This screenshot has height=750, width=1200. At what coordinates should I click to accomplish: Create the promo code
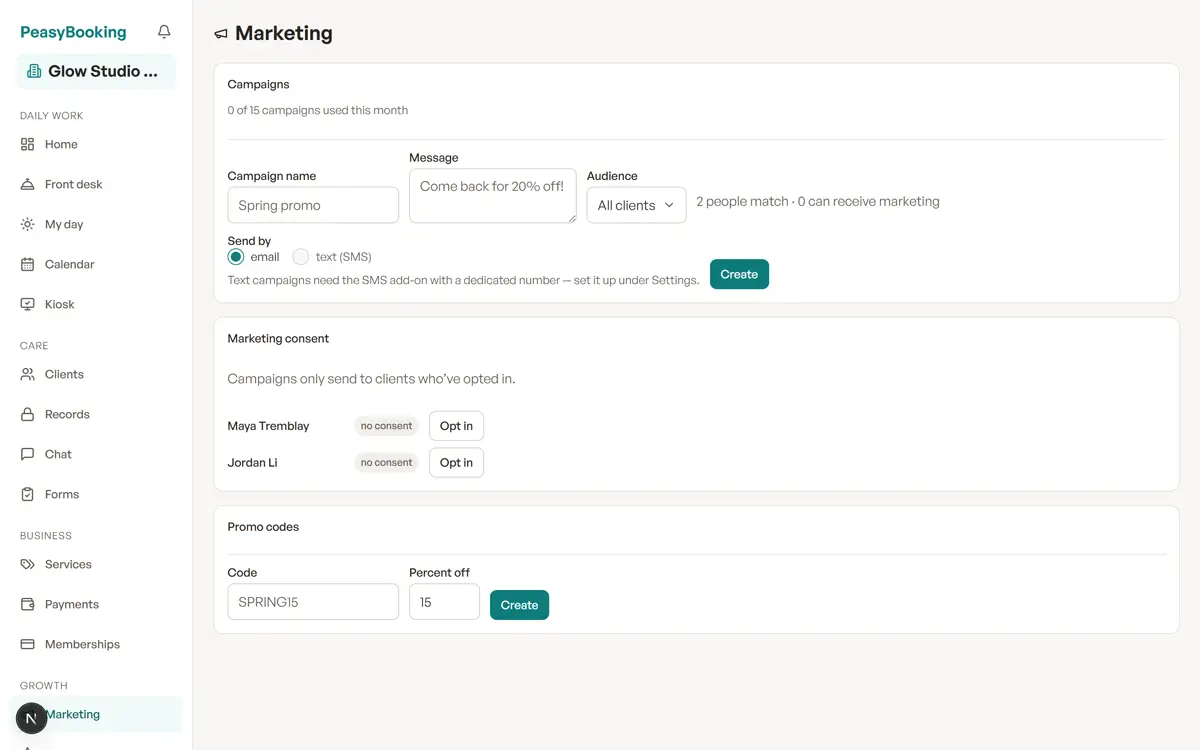[x=519, y=605]
